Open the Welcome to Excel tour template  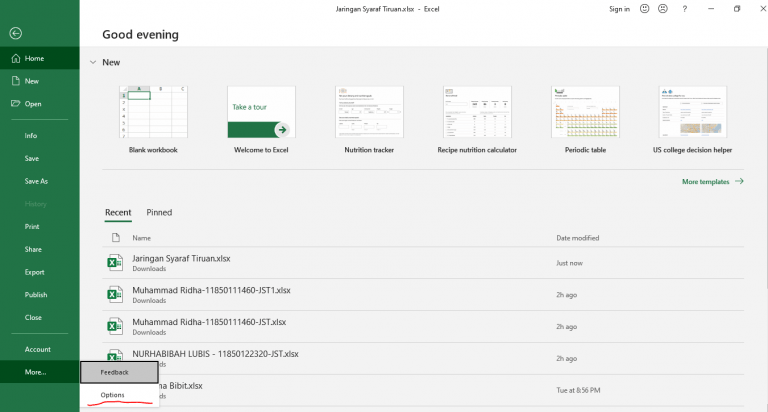click(x=261, y=120)
